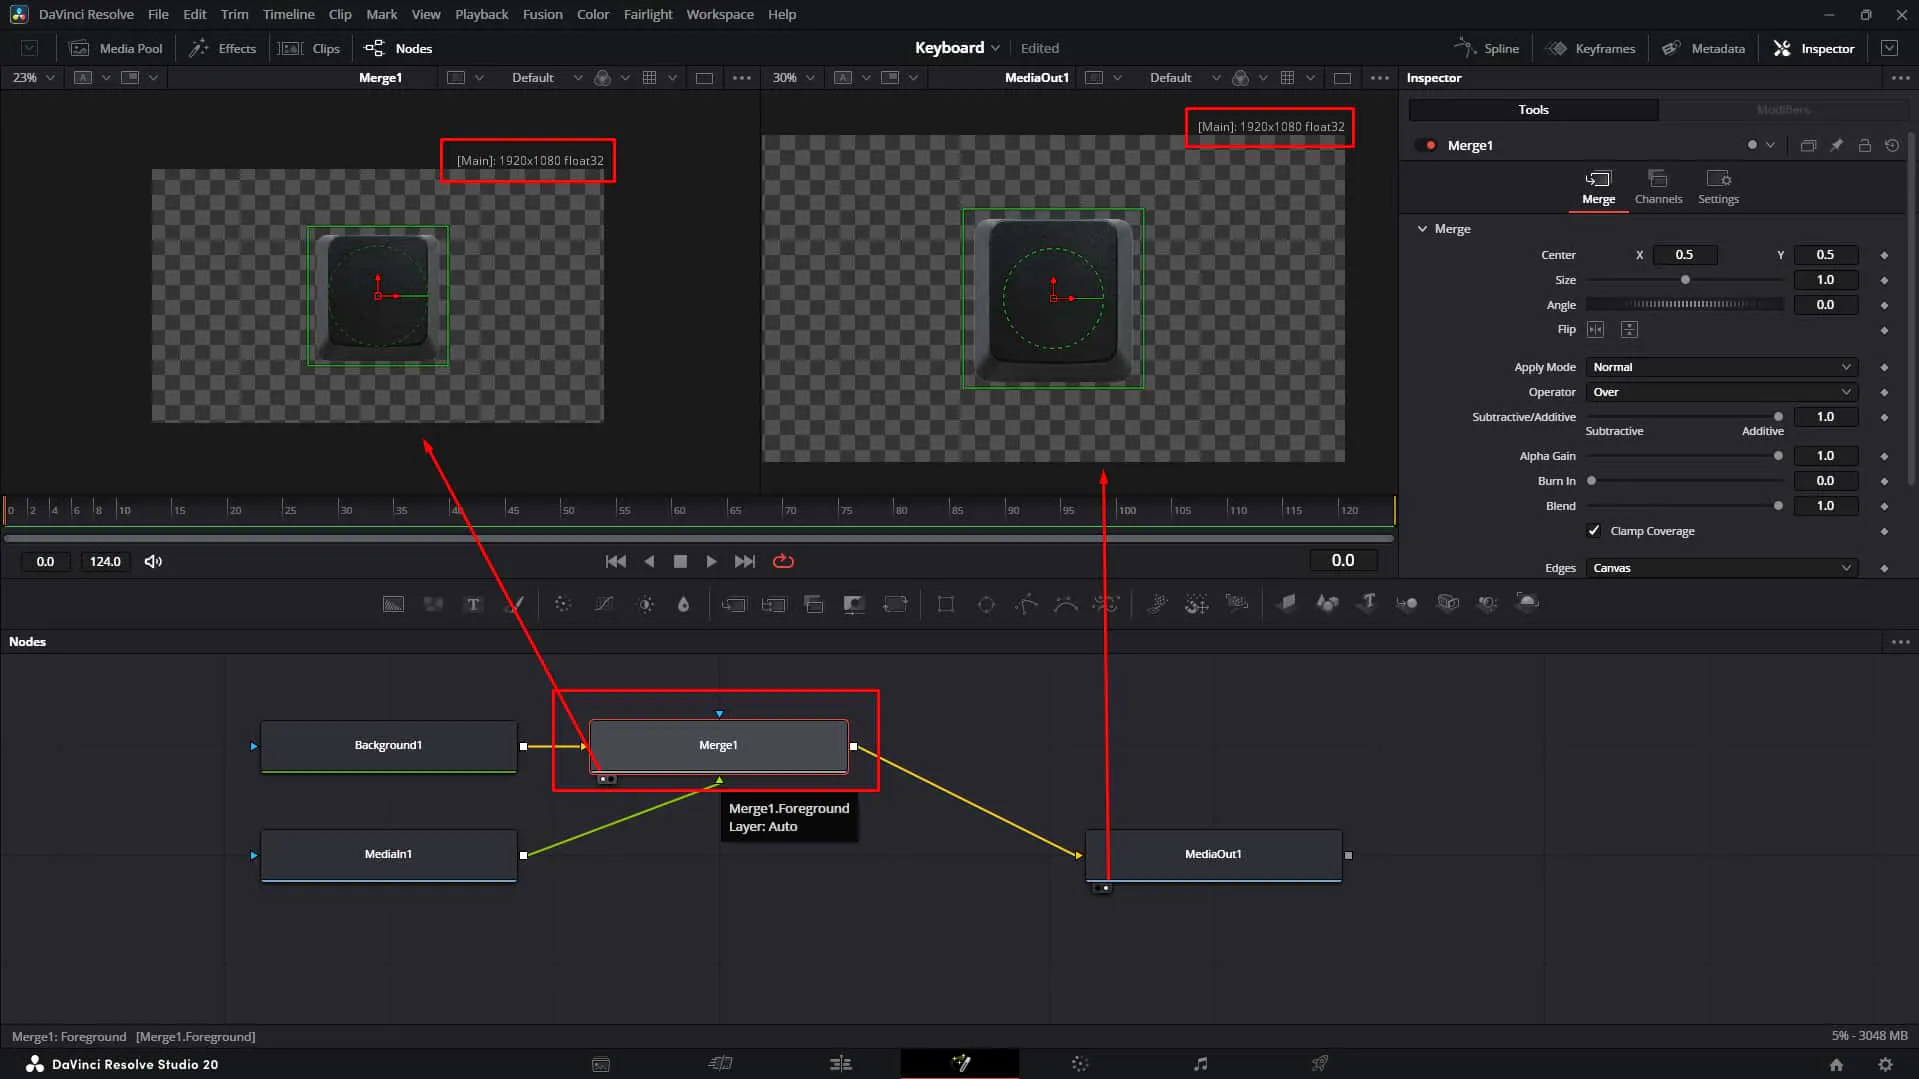Mute audio with the speaker icon
This screenshot has width=1919, height=1079.
click(153, 562)
